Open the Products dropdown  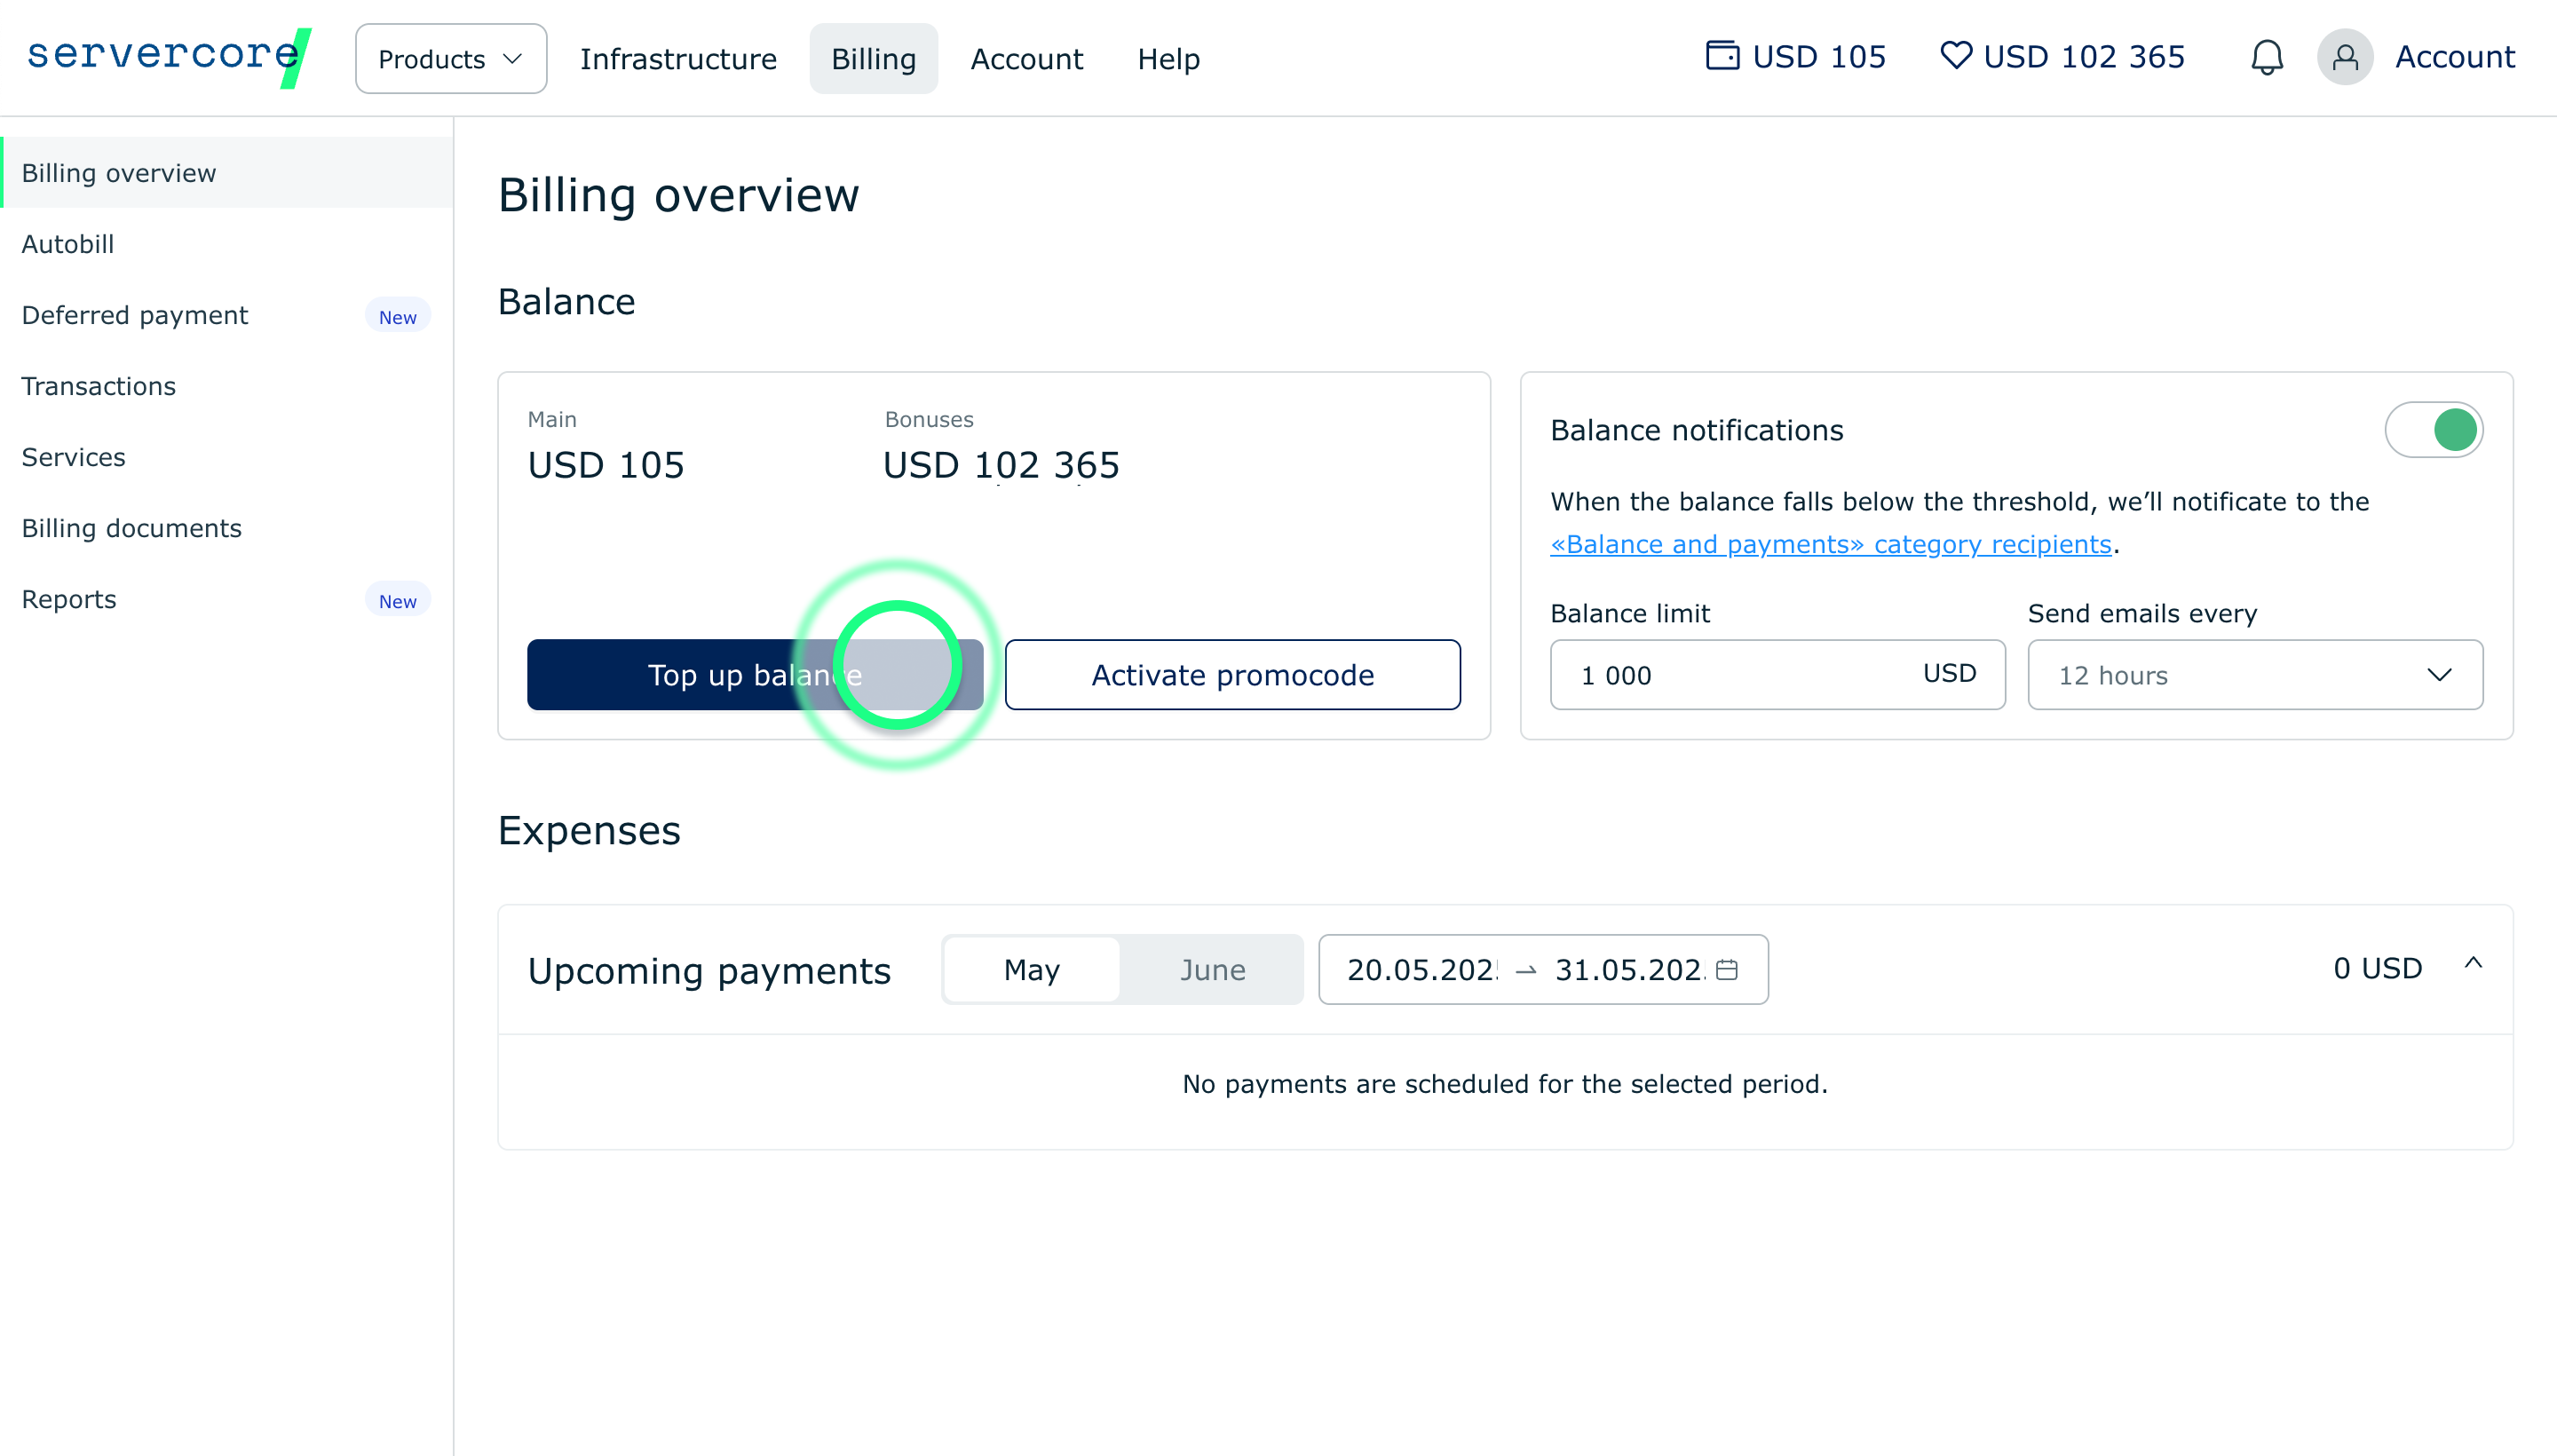click(x=450, y=59)
